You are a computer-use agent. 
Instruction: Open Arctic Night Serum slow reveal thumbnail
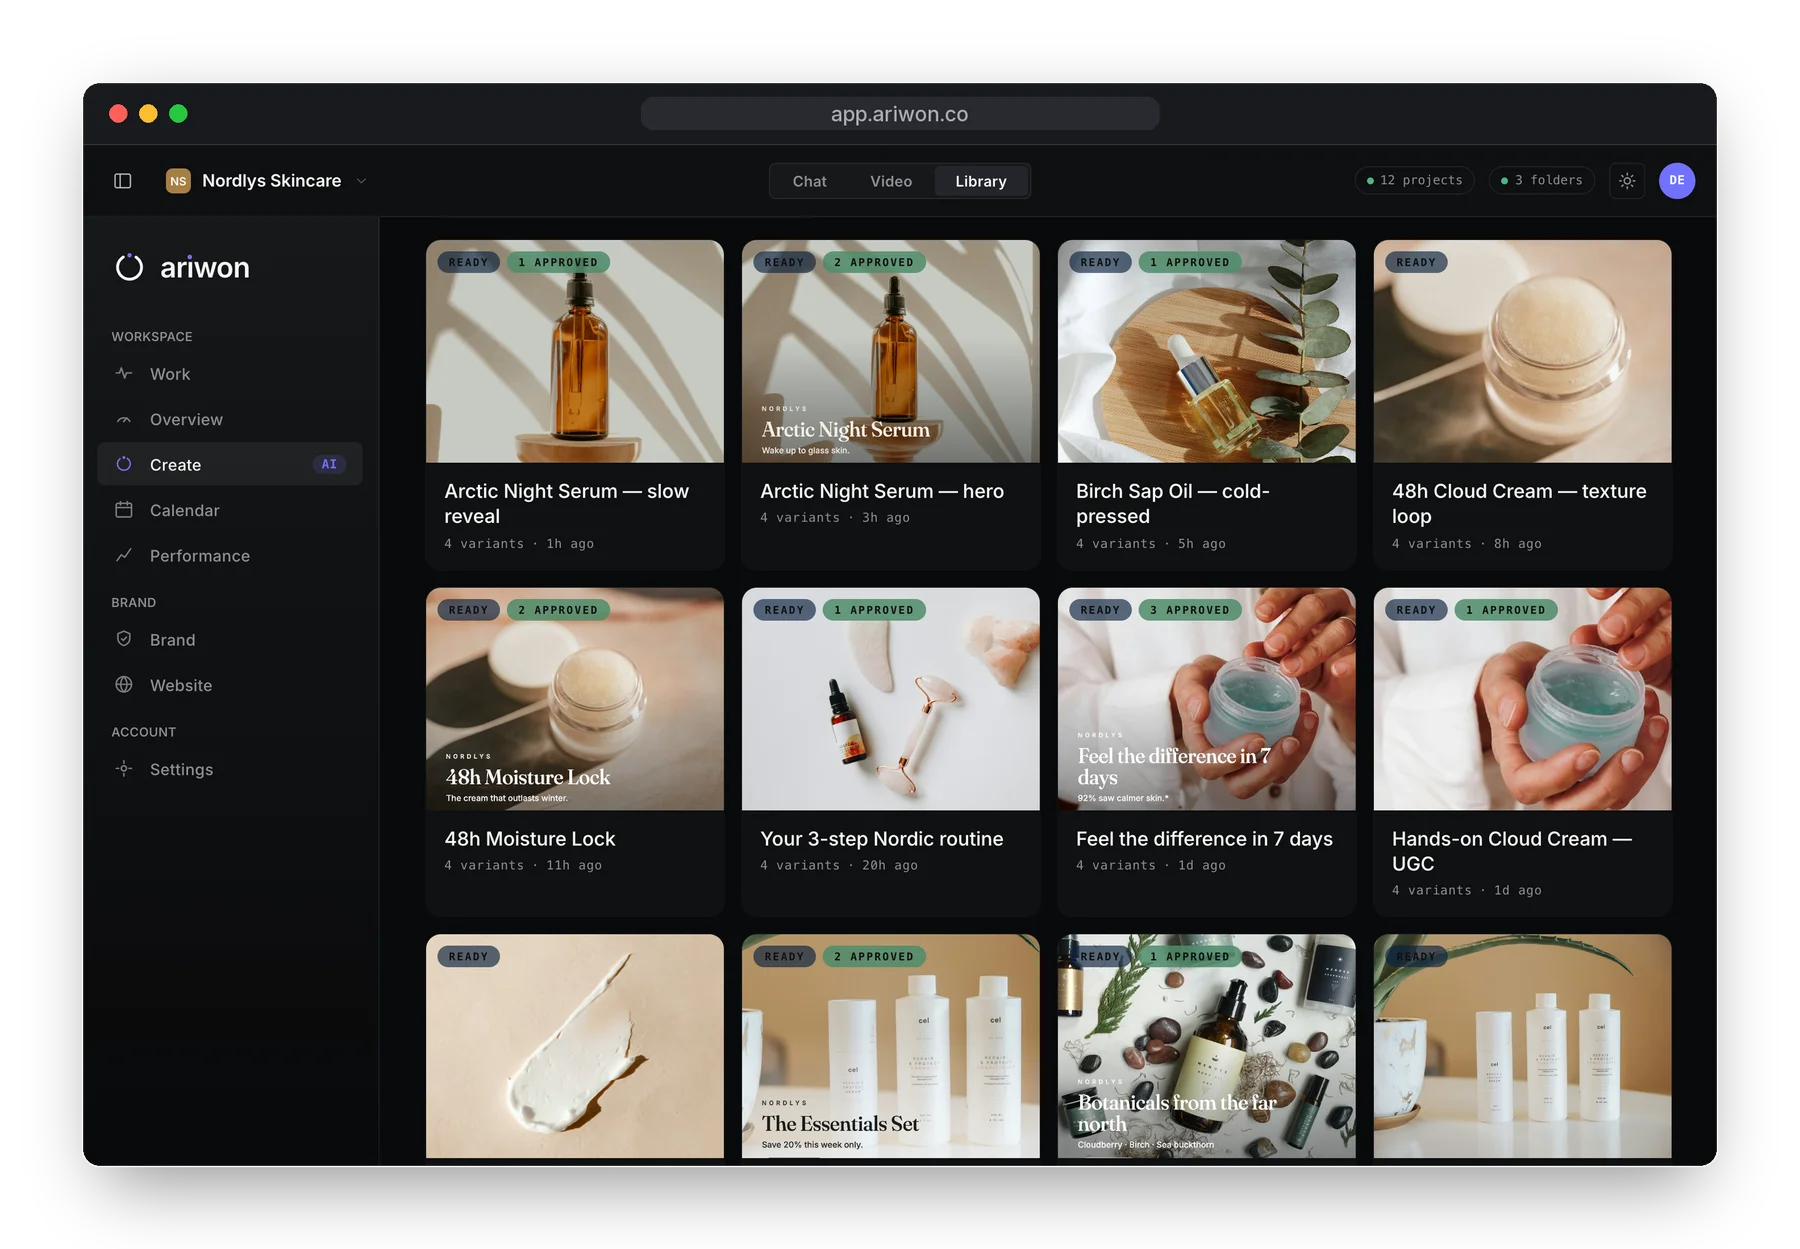pyautogui.click(x=575, y=351)
